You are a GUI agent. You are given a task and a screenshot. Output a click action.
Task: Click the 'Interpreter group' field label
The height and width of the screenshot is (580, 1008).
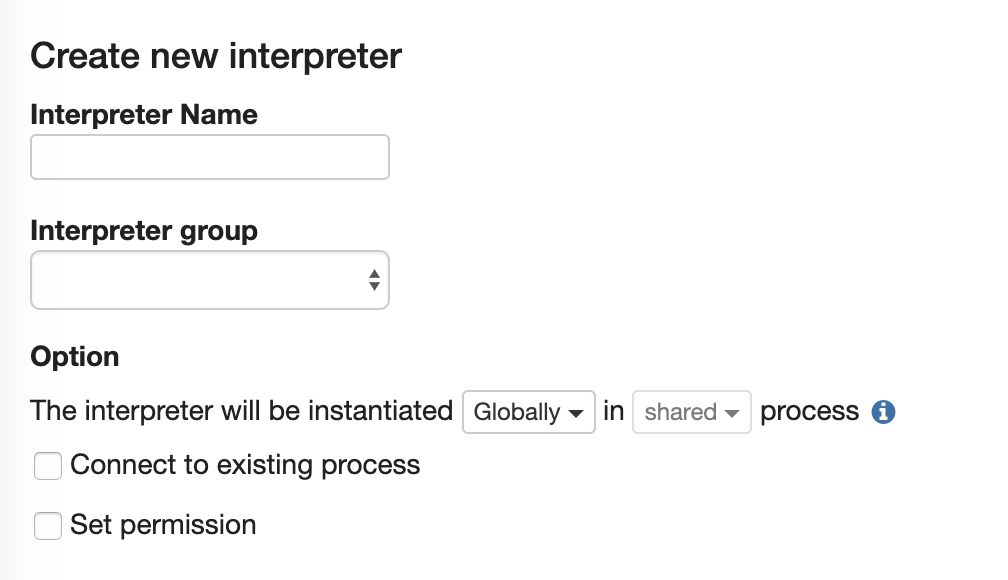144,231
